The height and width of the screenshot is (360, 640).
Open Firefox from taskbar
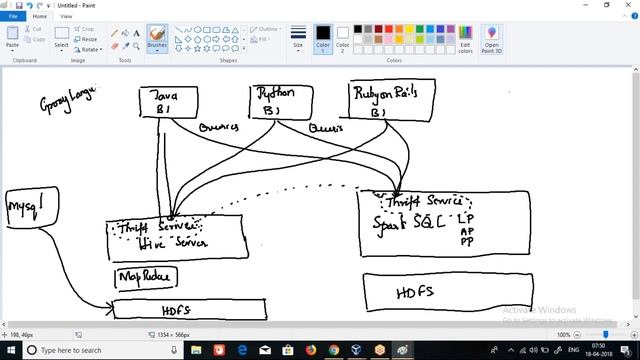tap(311, 350)
